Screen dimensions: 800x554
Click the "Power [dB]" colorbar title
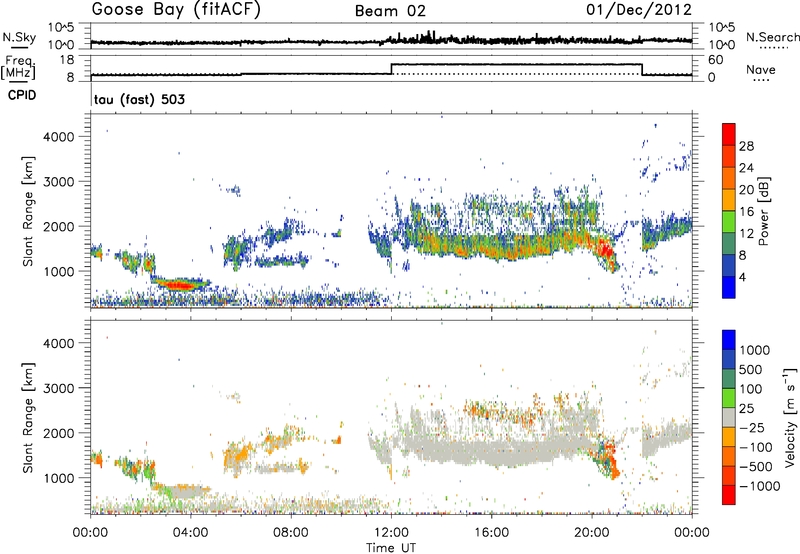(763, 211)
